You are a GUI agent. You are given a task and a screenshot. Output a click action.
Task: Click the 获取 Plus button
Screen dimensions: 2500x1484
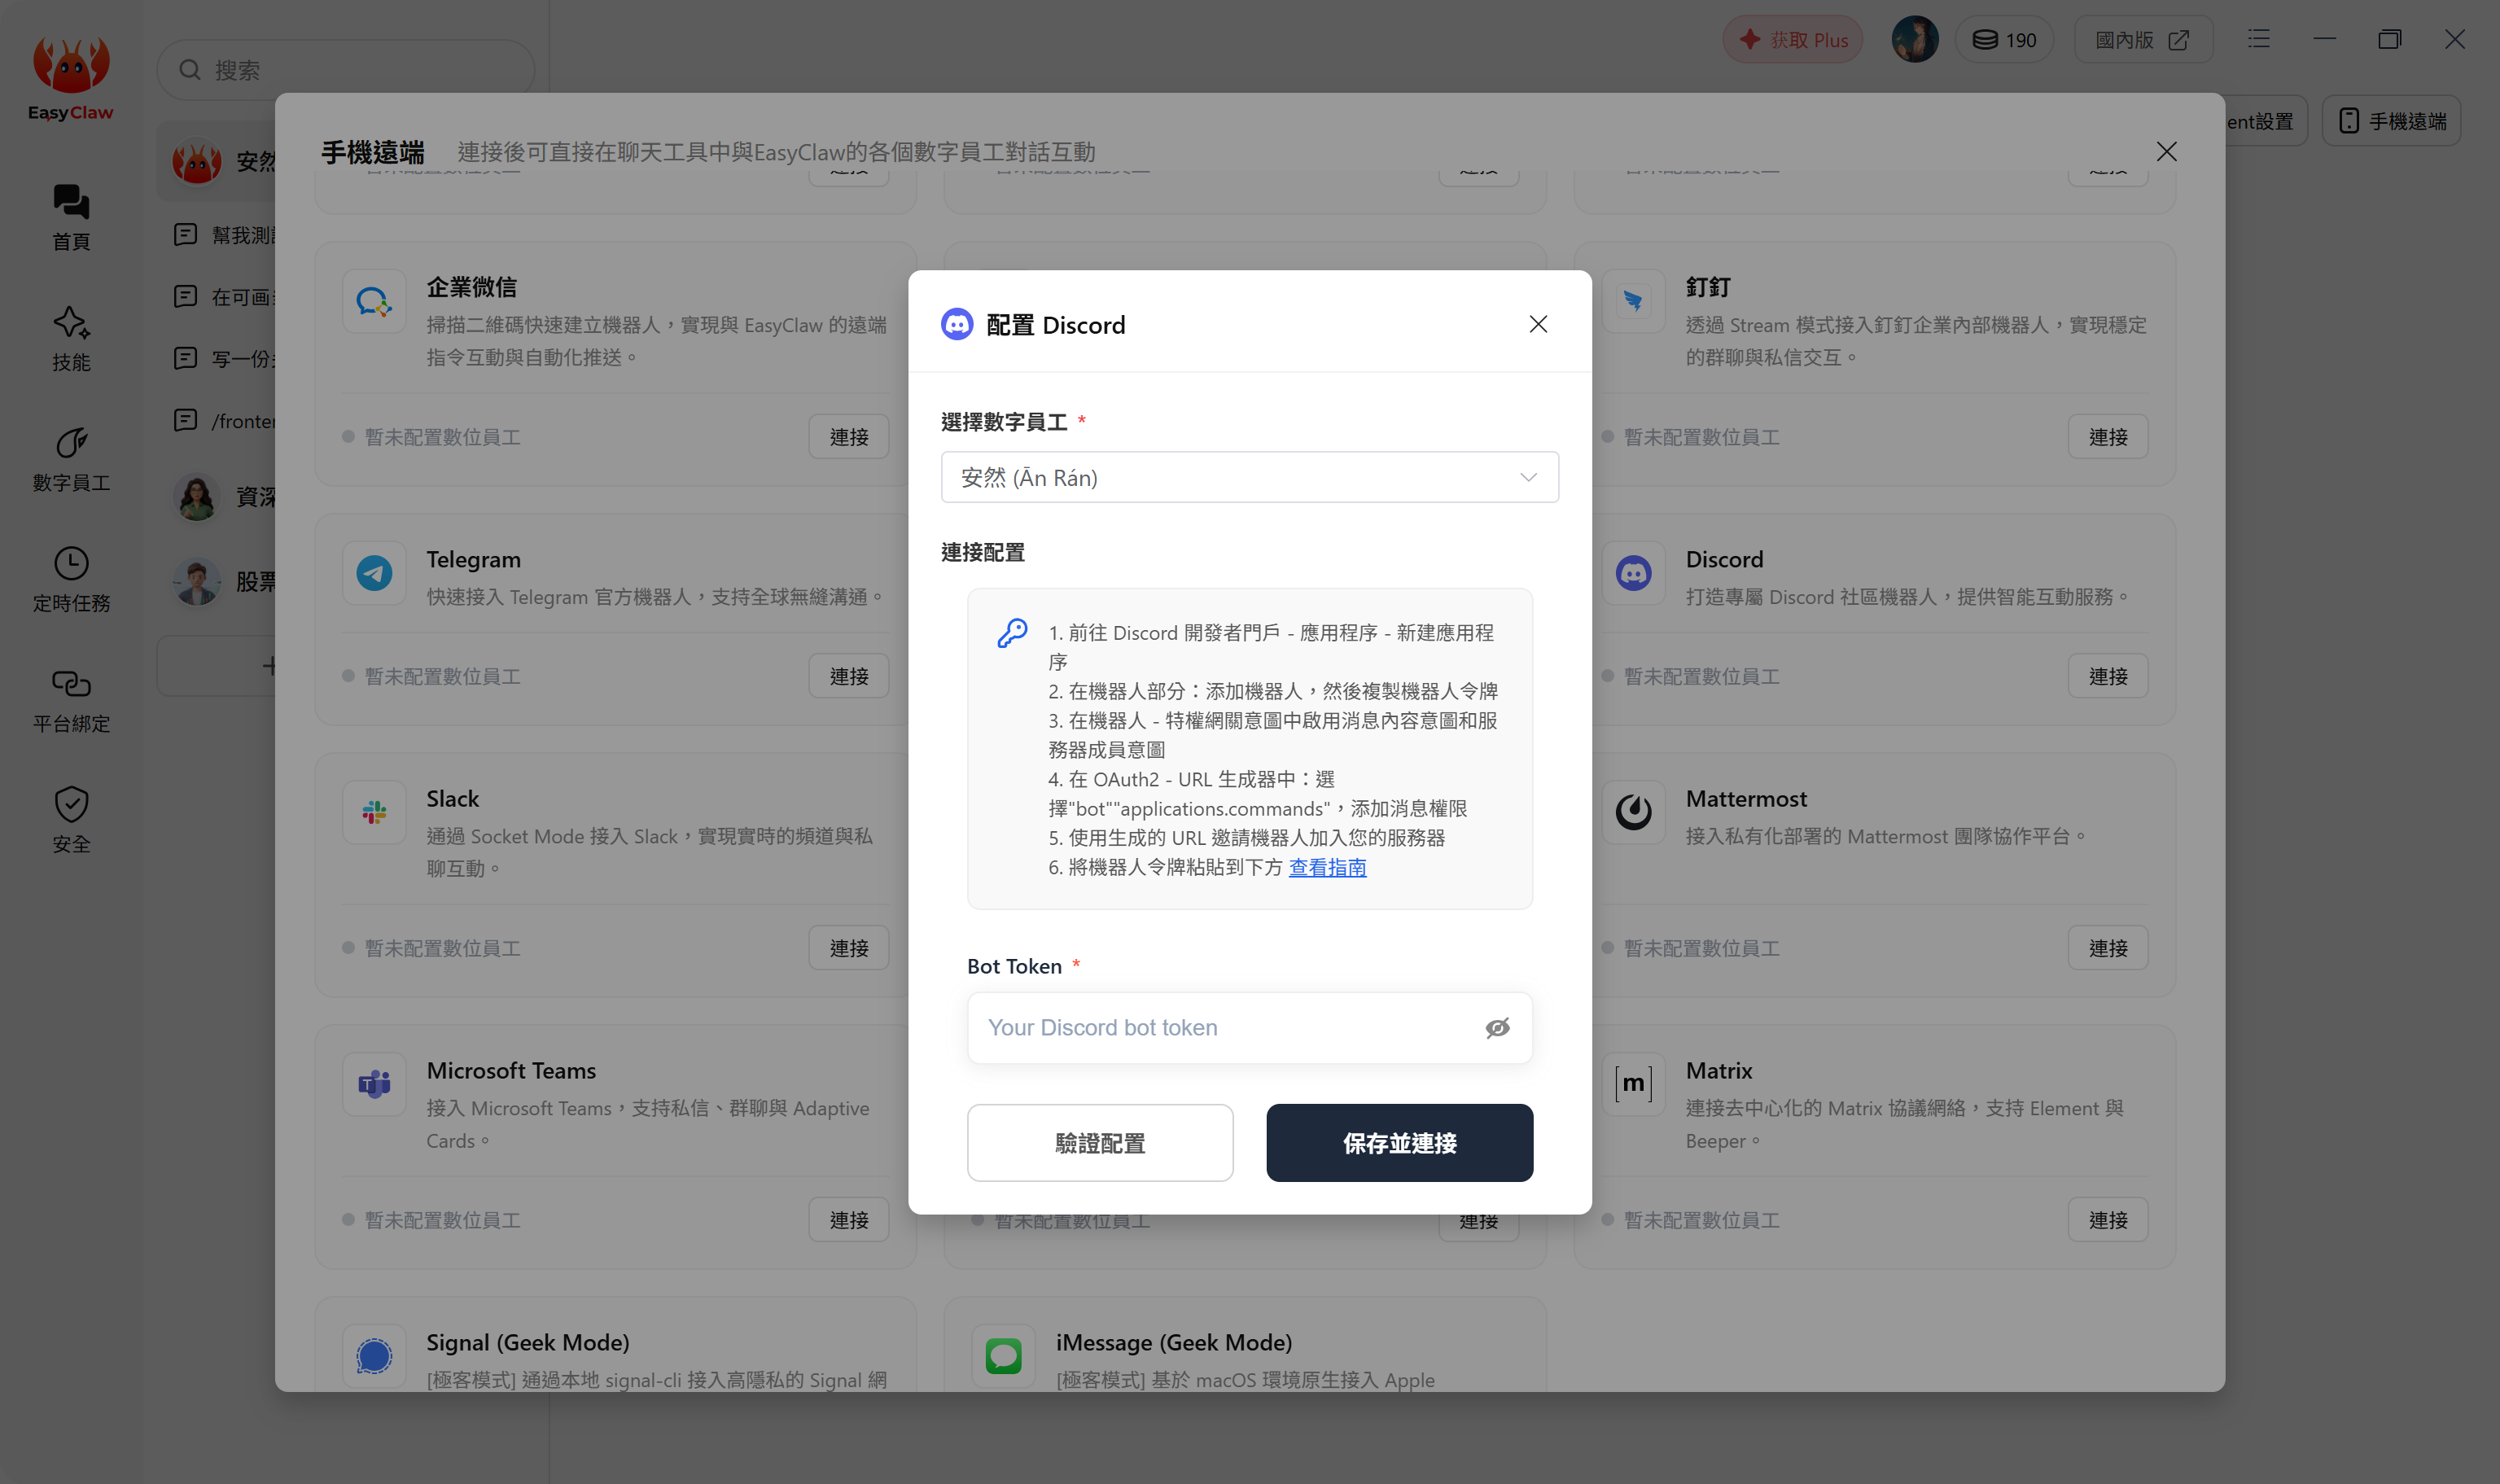click(1793, 40)
